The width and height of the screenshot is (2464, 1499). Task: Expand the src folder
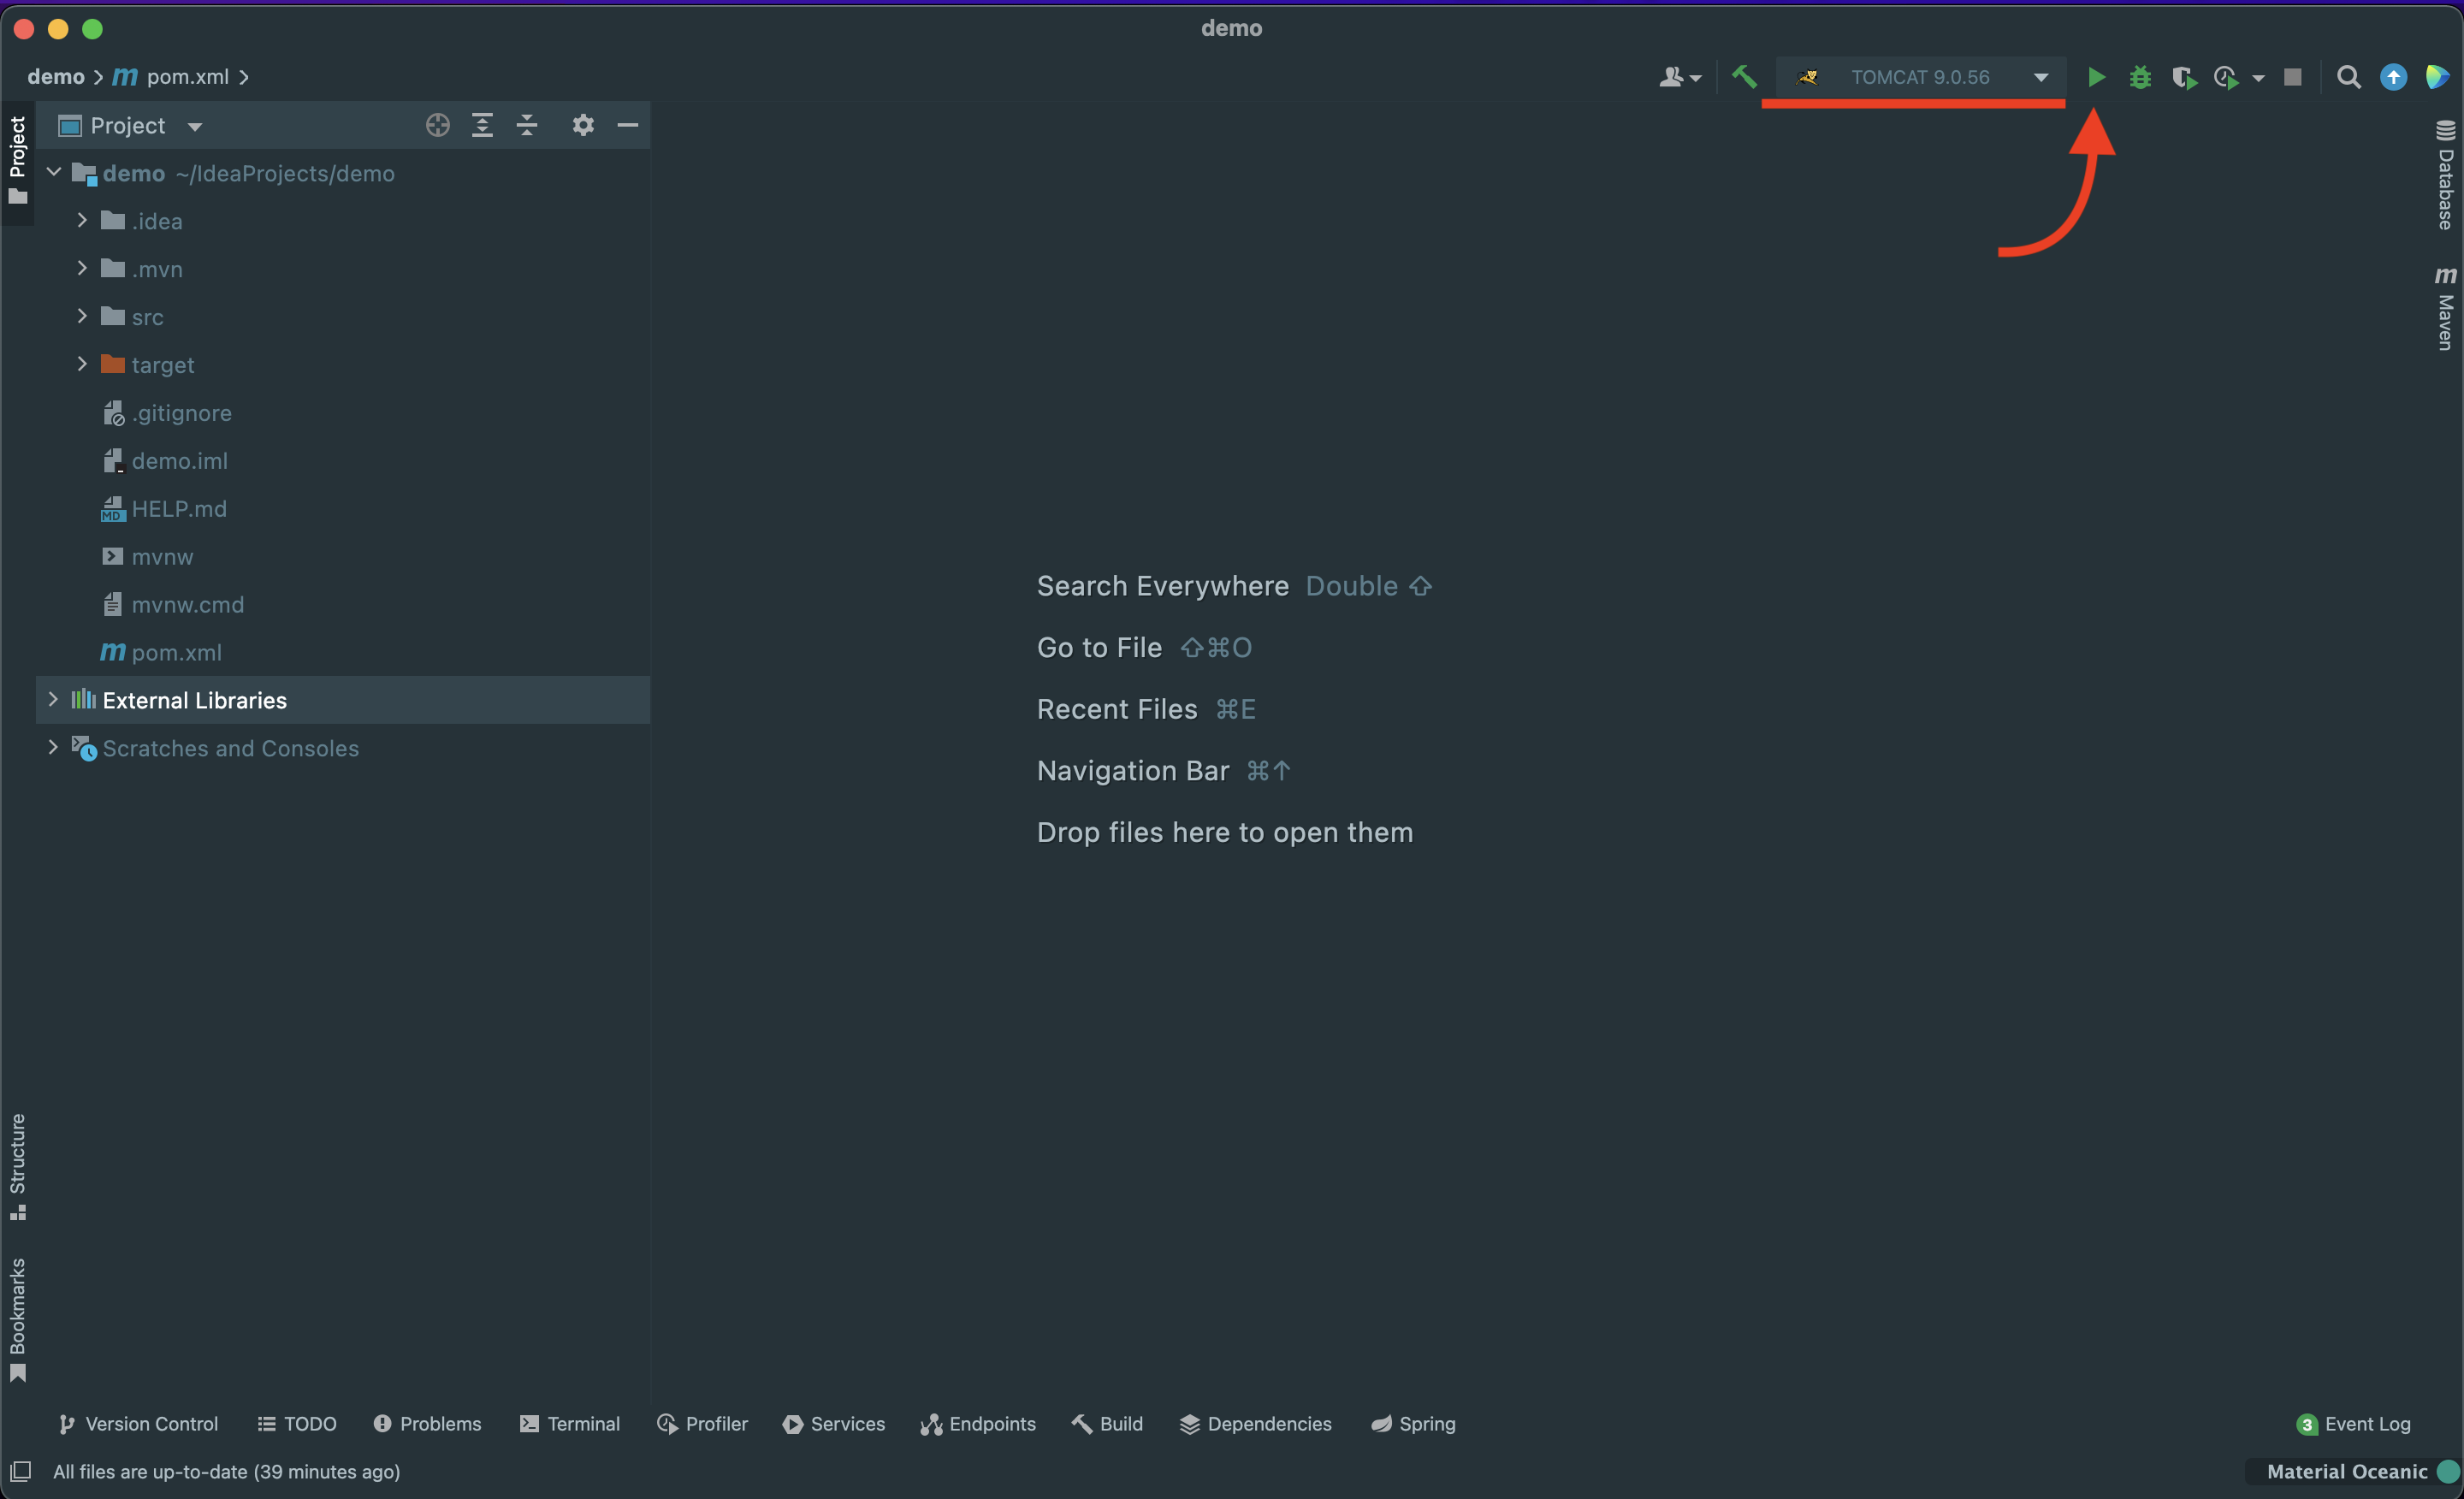pos(82,316)
